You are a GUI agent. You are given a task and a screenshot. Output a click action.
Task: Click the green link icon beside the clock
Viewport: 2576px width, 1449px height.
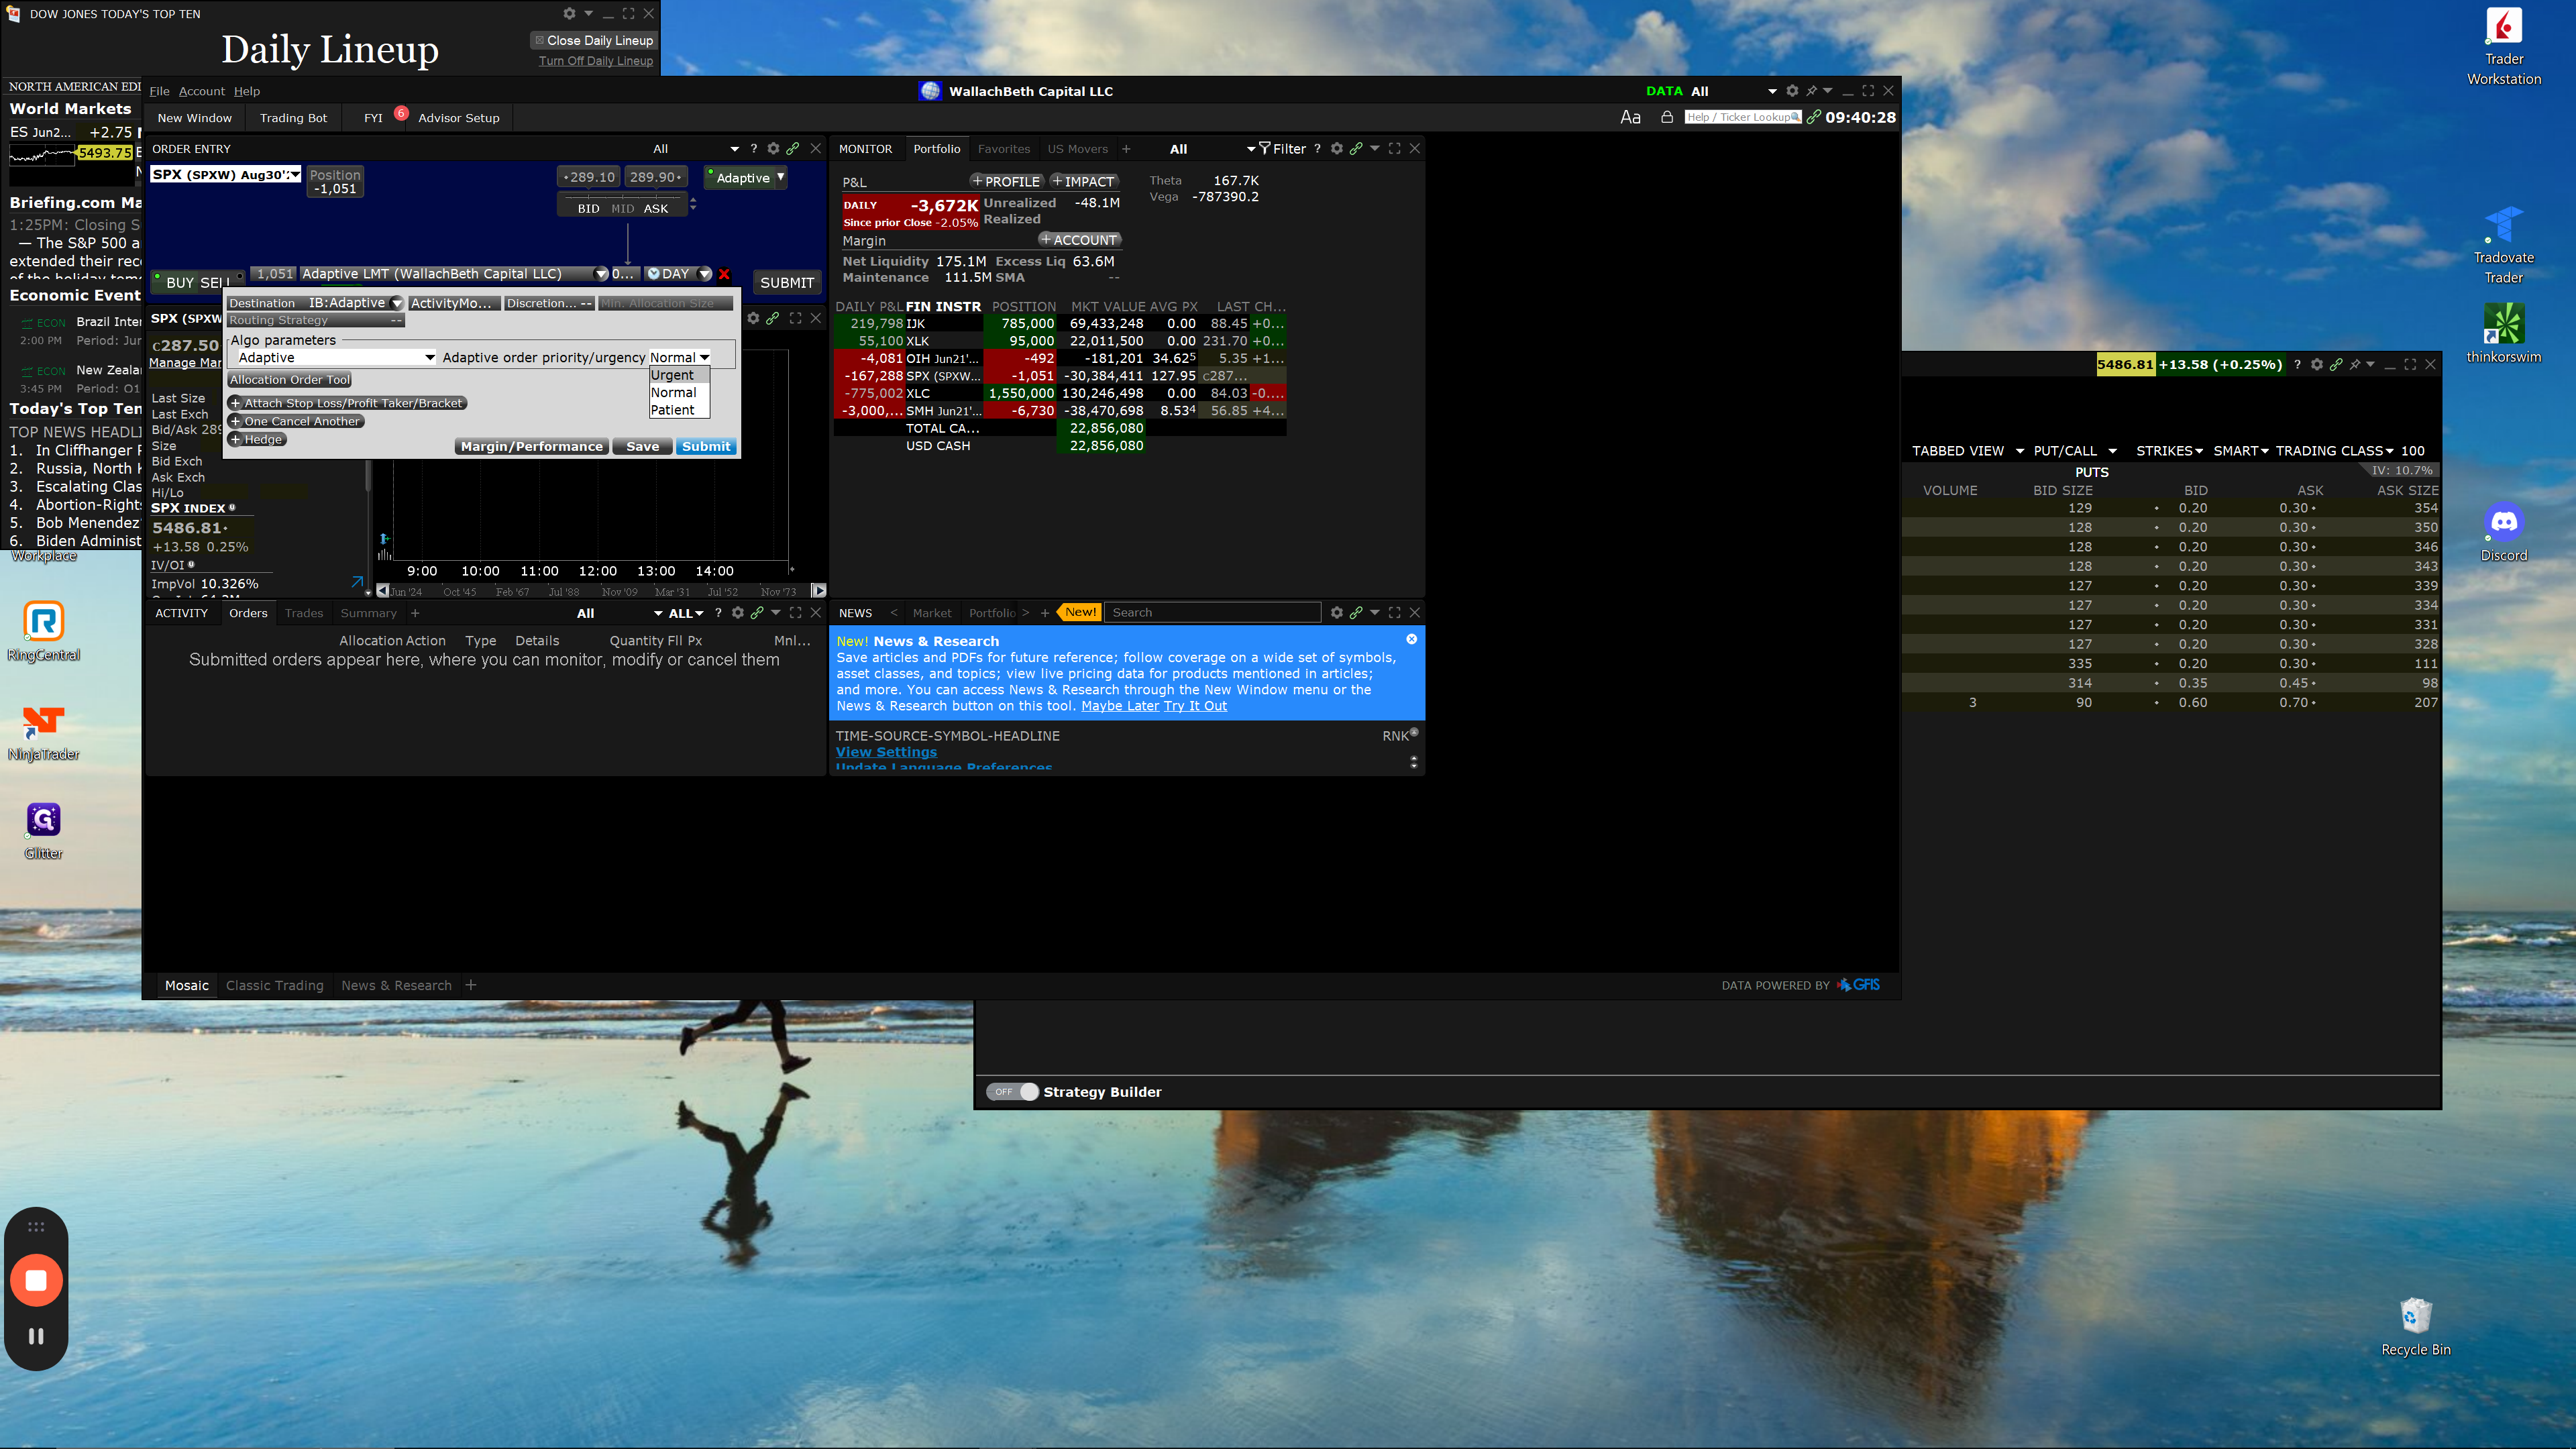click(x=1813, y=117)
